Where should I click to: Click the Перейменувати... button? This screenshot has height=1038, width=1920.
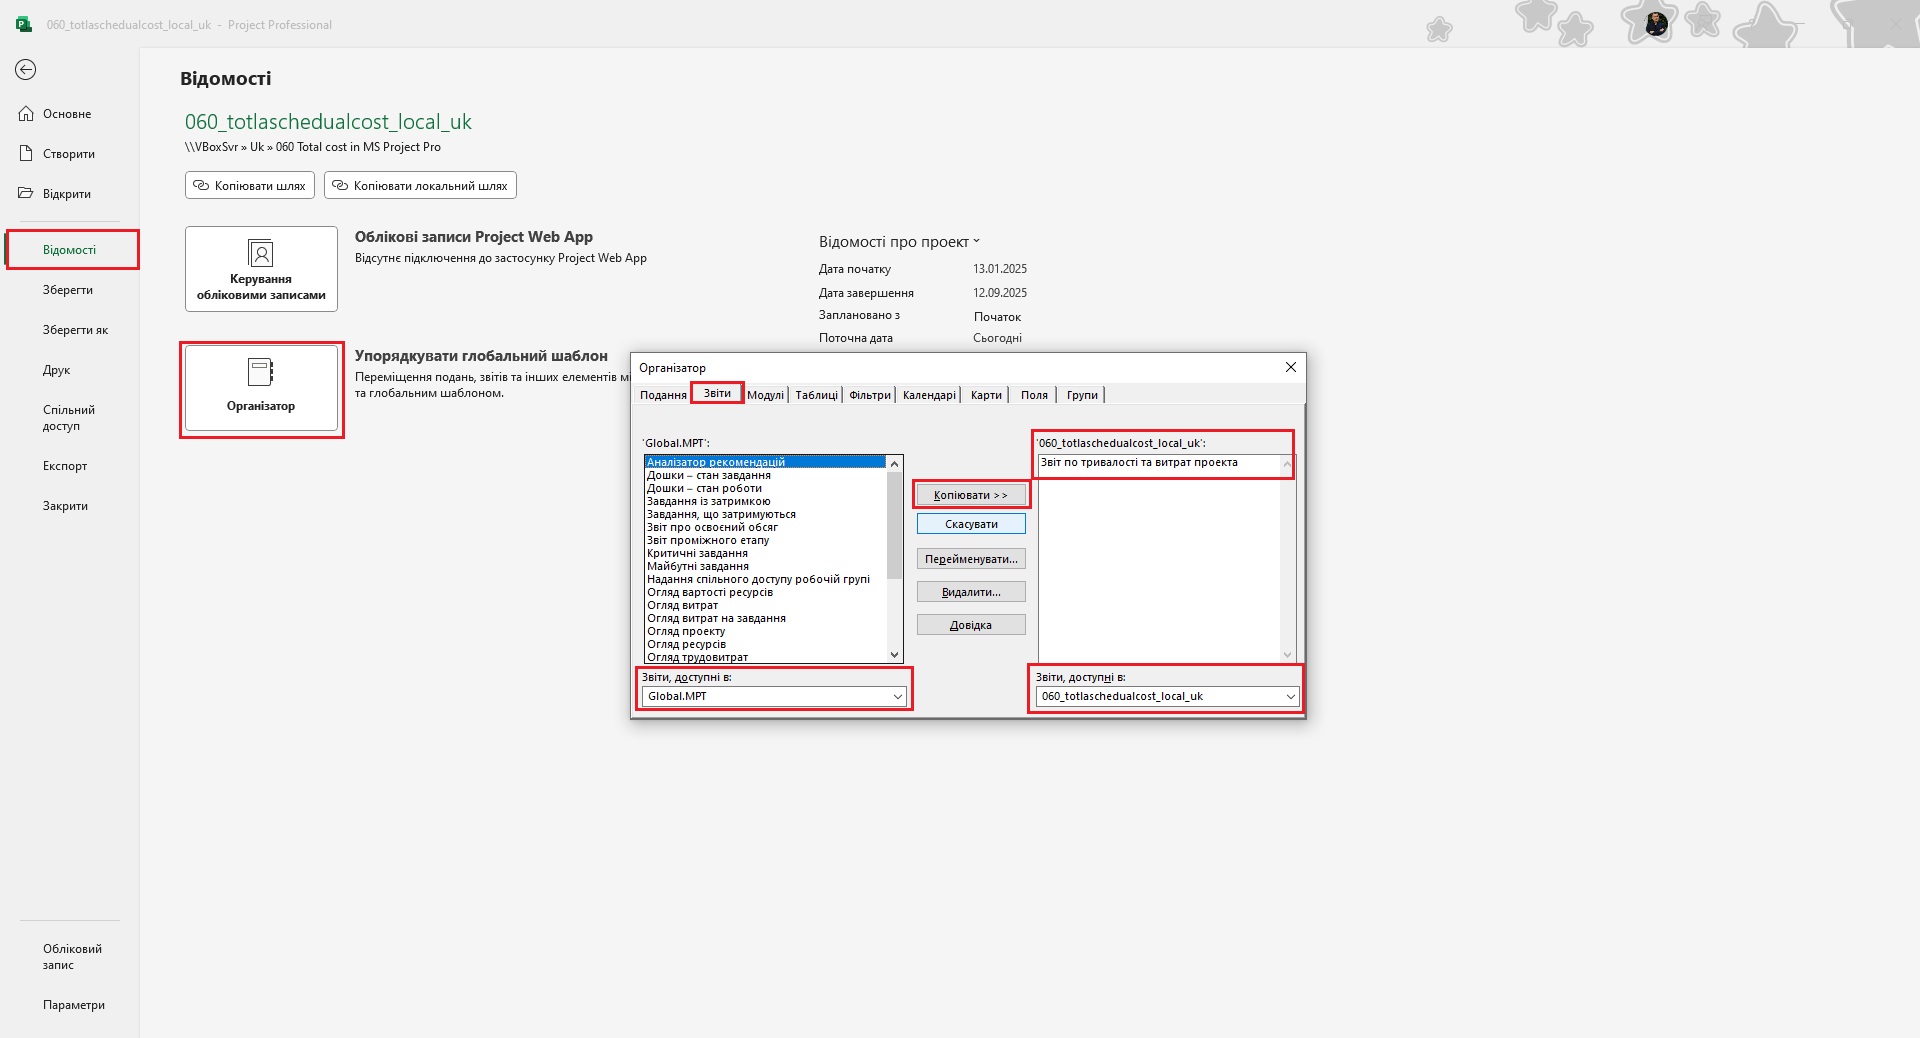coord(971,559)
